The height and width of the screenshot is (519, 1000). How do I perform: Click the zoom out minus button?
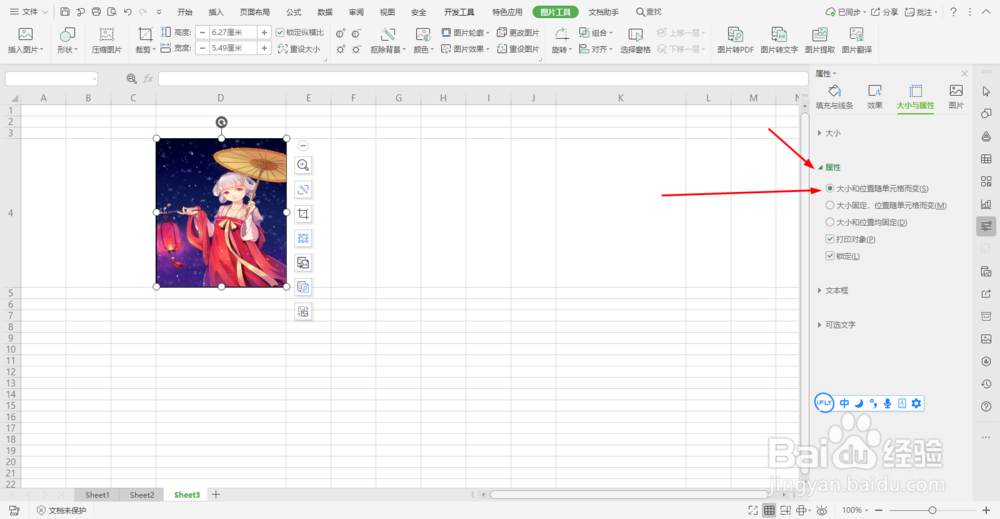879,510
